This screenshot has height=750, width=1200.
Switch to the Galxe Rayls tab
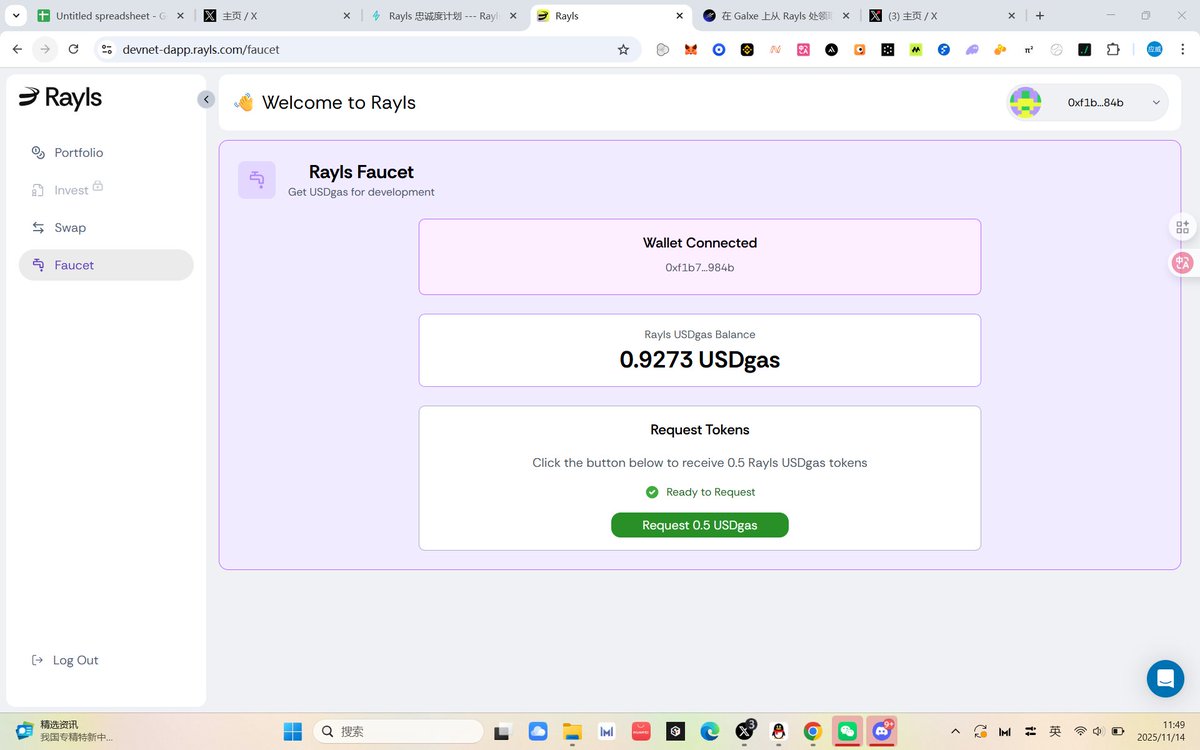(x=775, y=16)
